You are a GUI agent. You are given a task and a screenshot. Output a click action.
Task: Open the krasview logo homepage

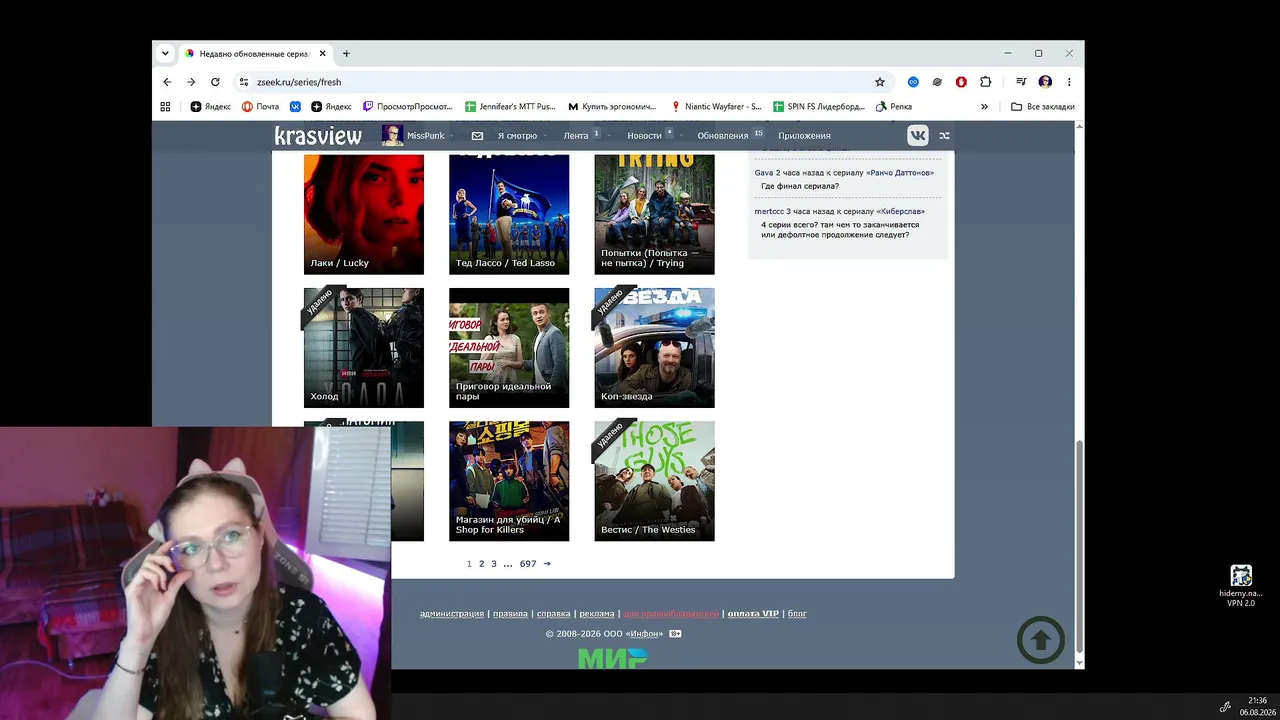(318, 136)
